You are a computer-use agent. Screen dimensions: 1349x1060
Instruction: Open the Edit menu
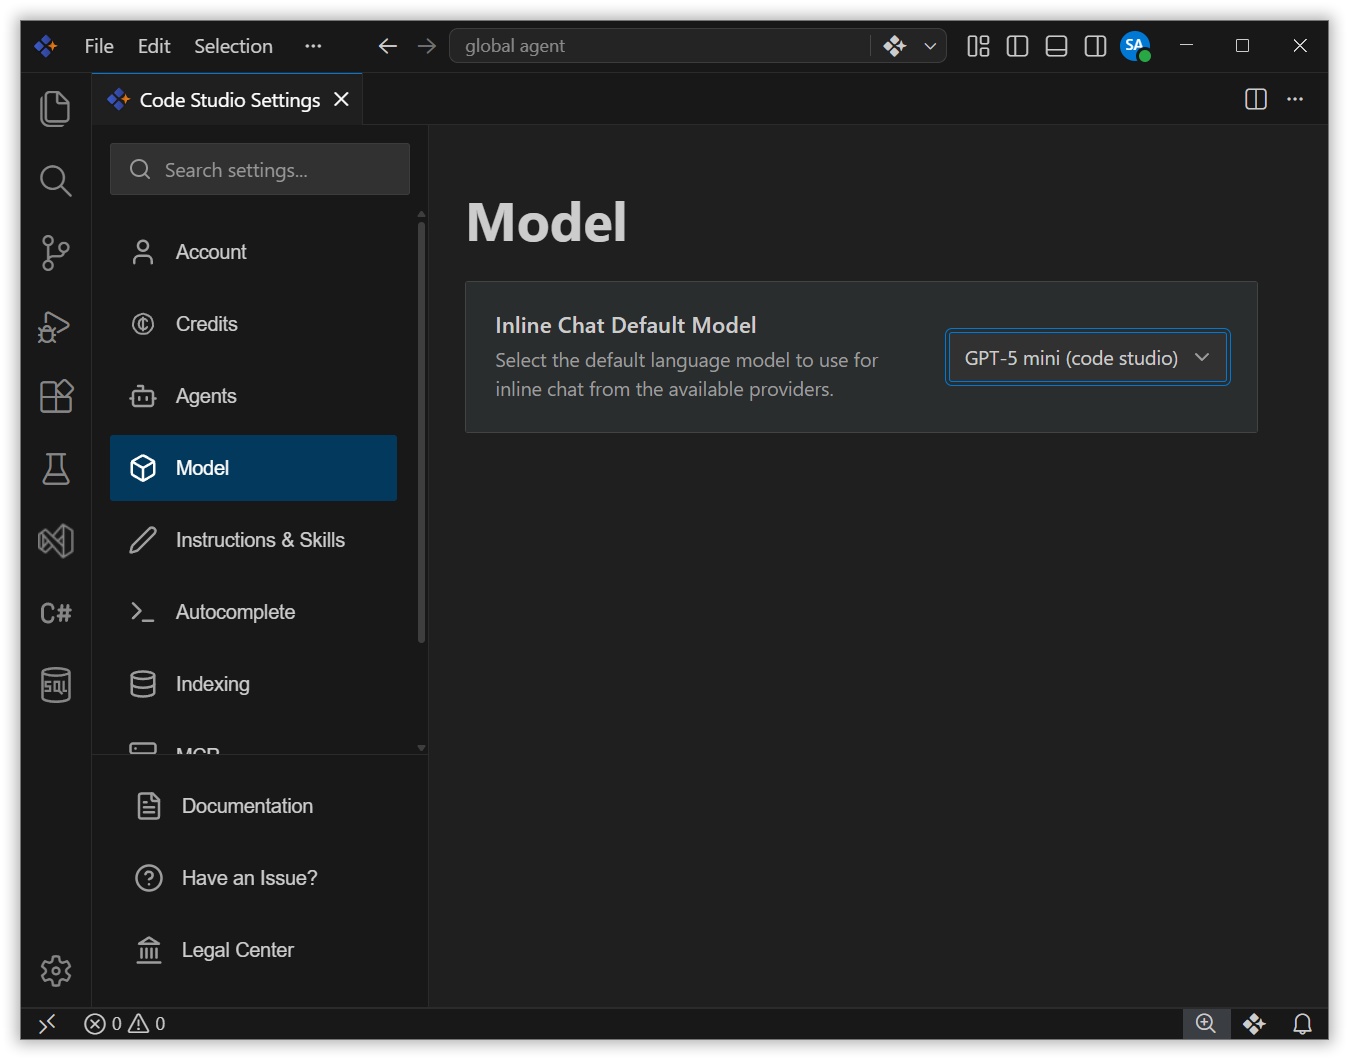154,46
